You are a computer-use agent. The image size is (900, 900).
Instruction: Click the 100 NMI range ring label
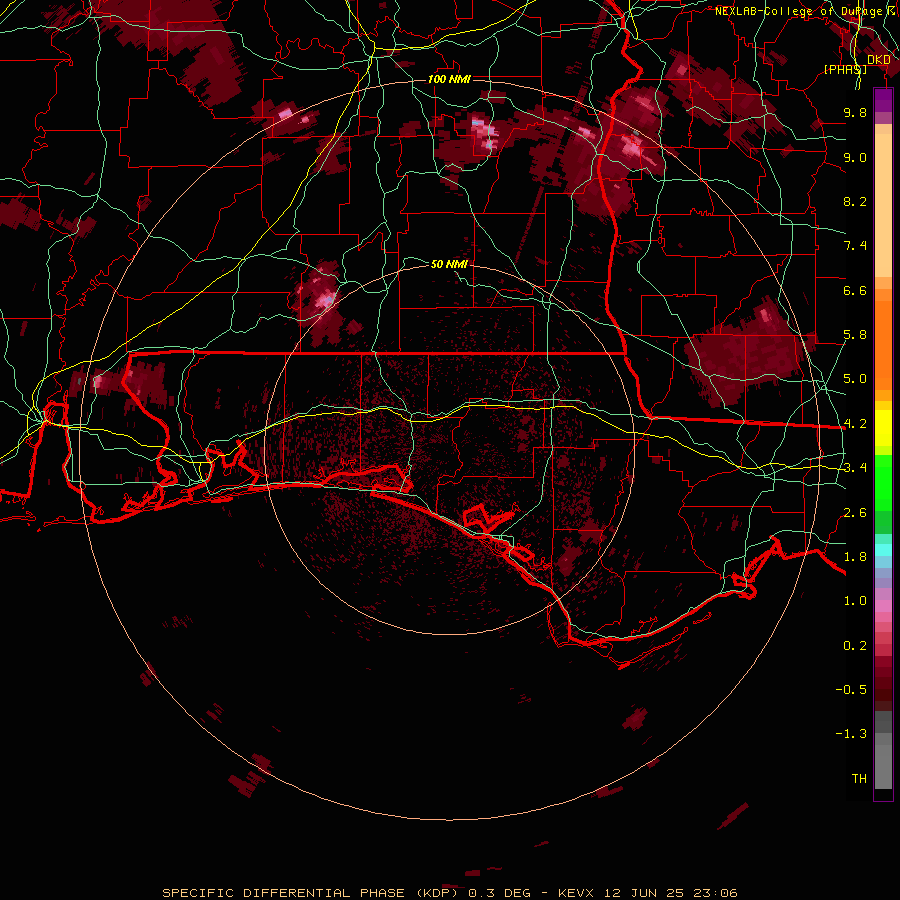449,79
